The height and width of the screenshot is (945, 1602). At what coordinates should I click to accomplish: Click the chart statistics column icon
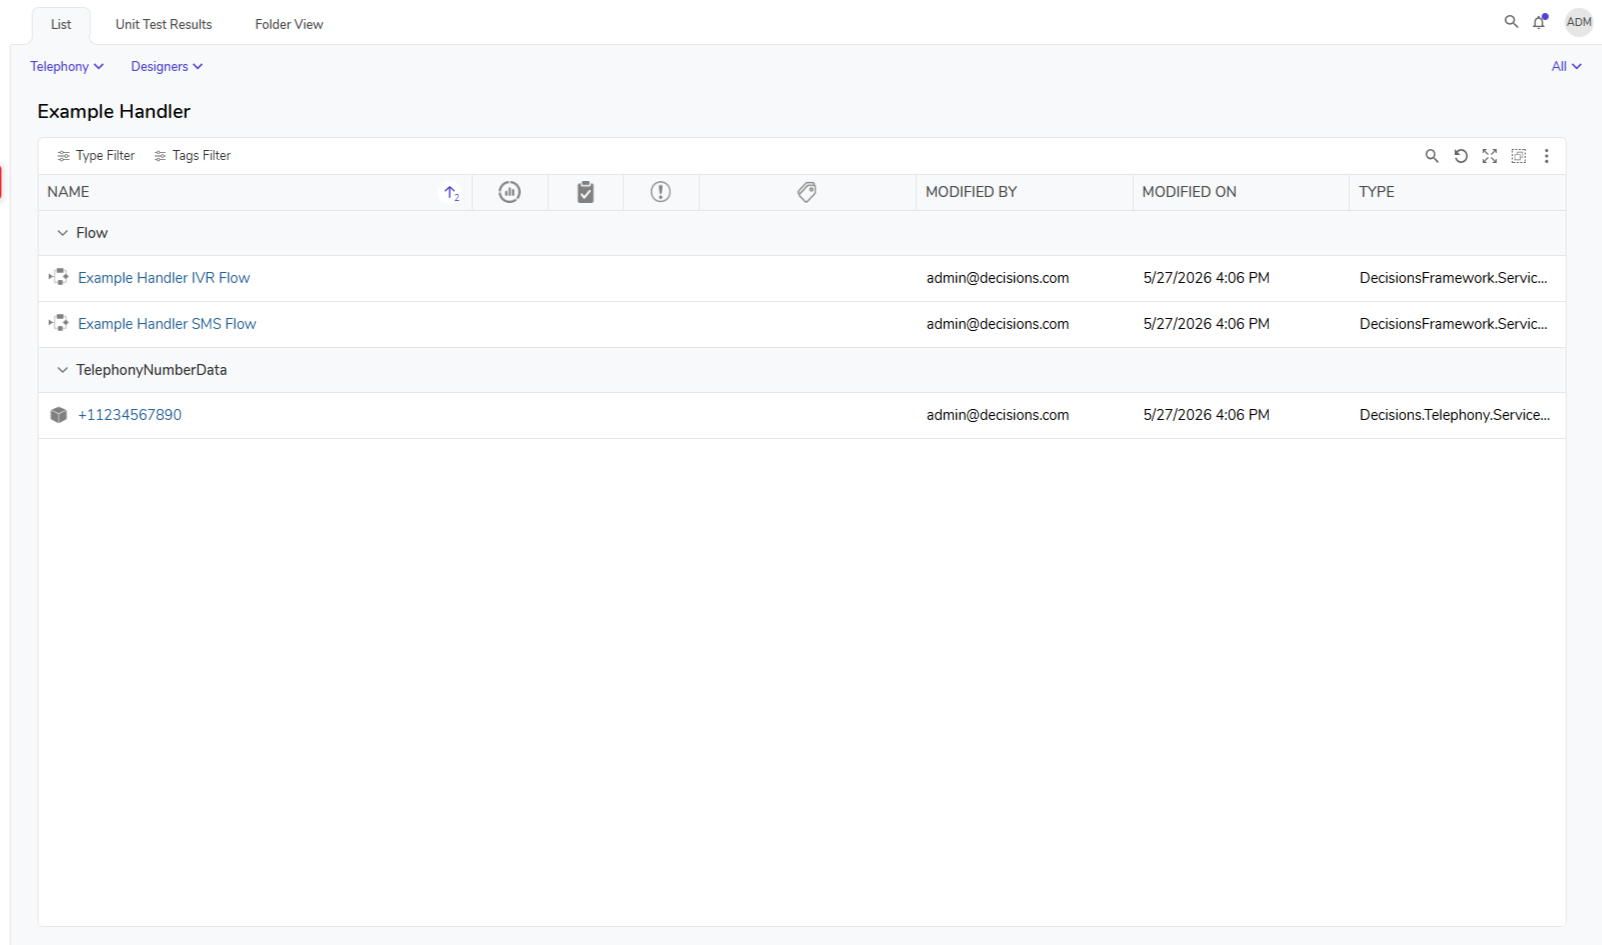click(x=510, y=192)
